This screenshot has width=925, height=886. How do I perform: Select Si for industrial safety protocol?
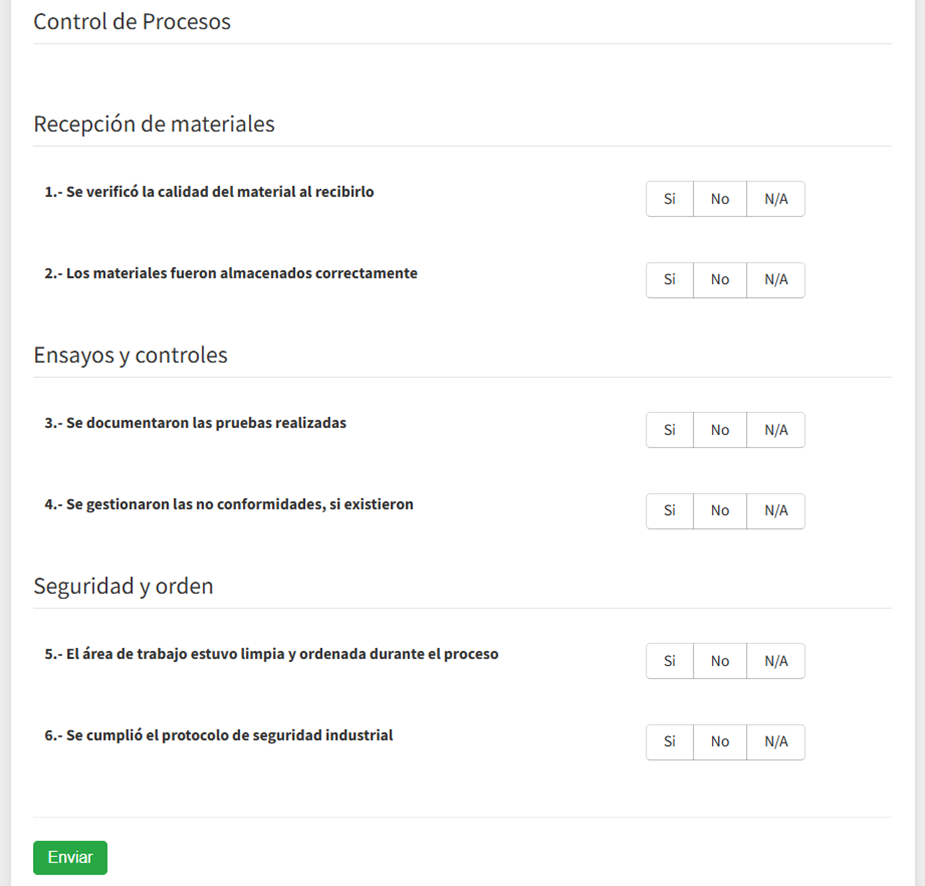[670, 743]
